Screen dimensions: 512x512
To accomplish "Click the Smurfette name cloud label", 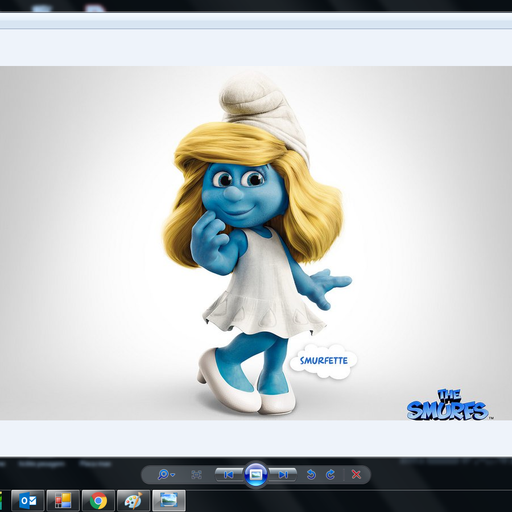I will point(323,361).
